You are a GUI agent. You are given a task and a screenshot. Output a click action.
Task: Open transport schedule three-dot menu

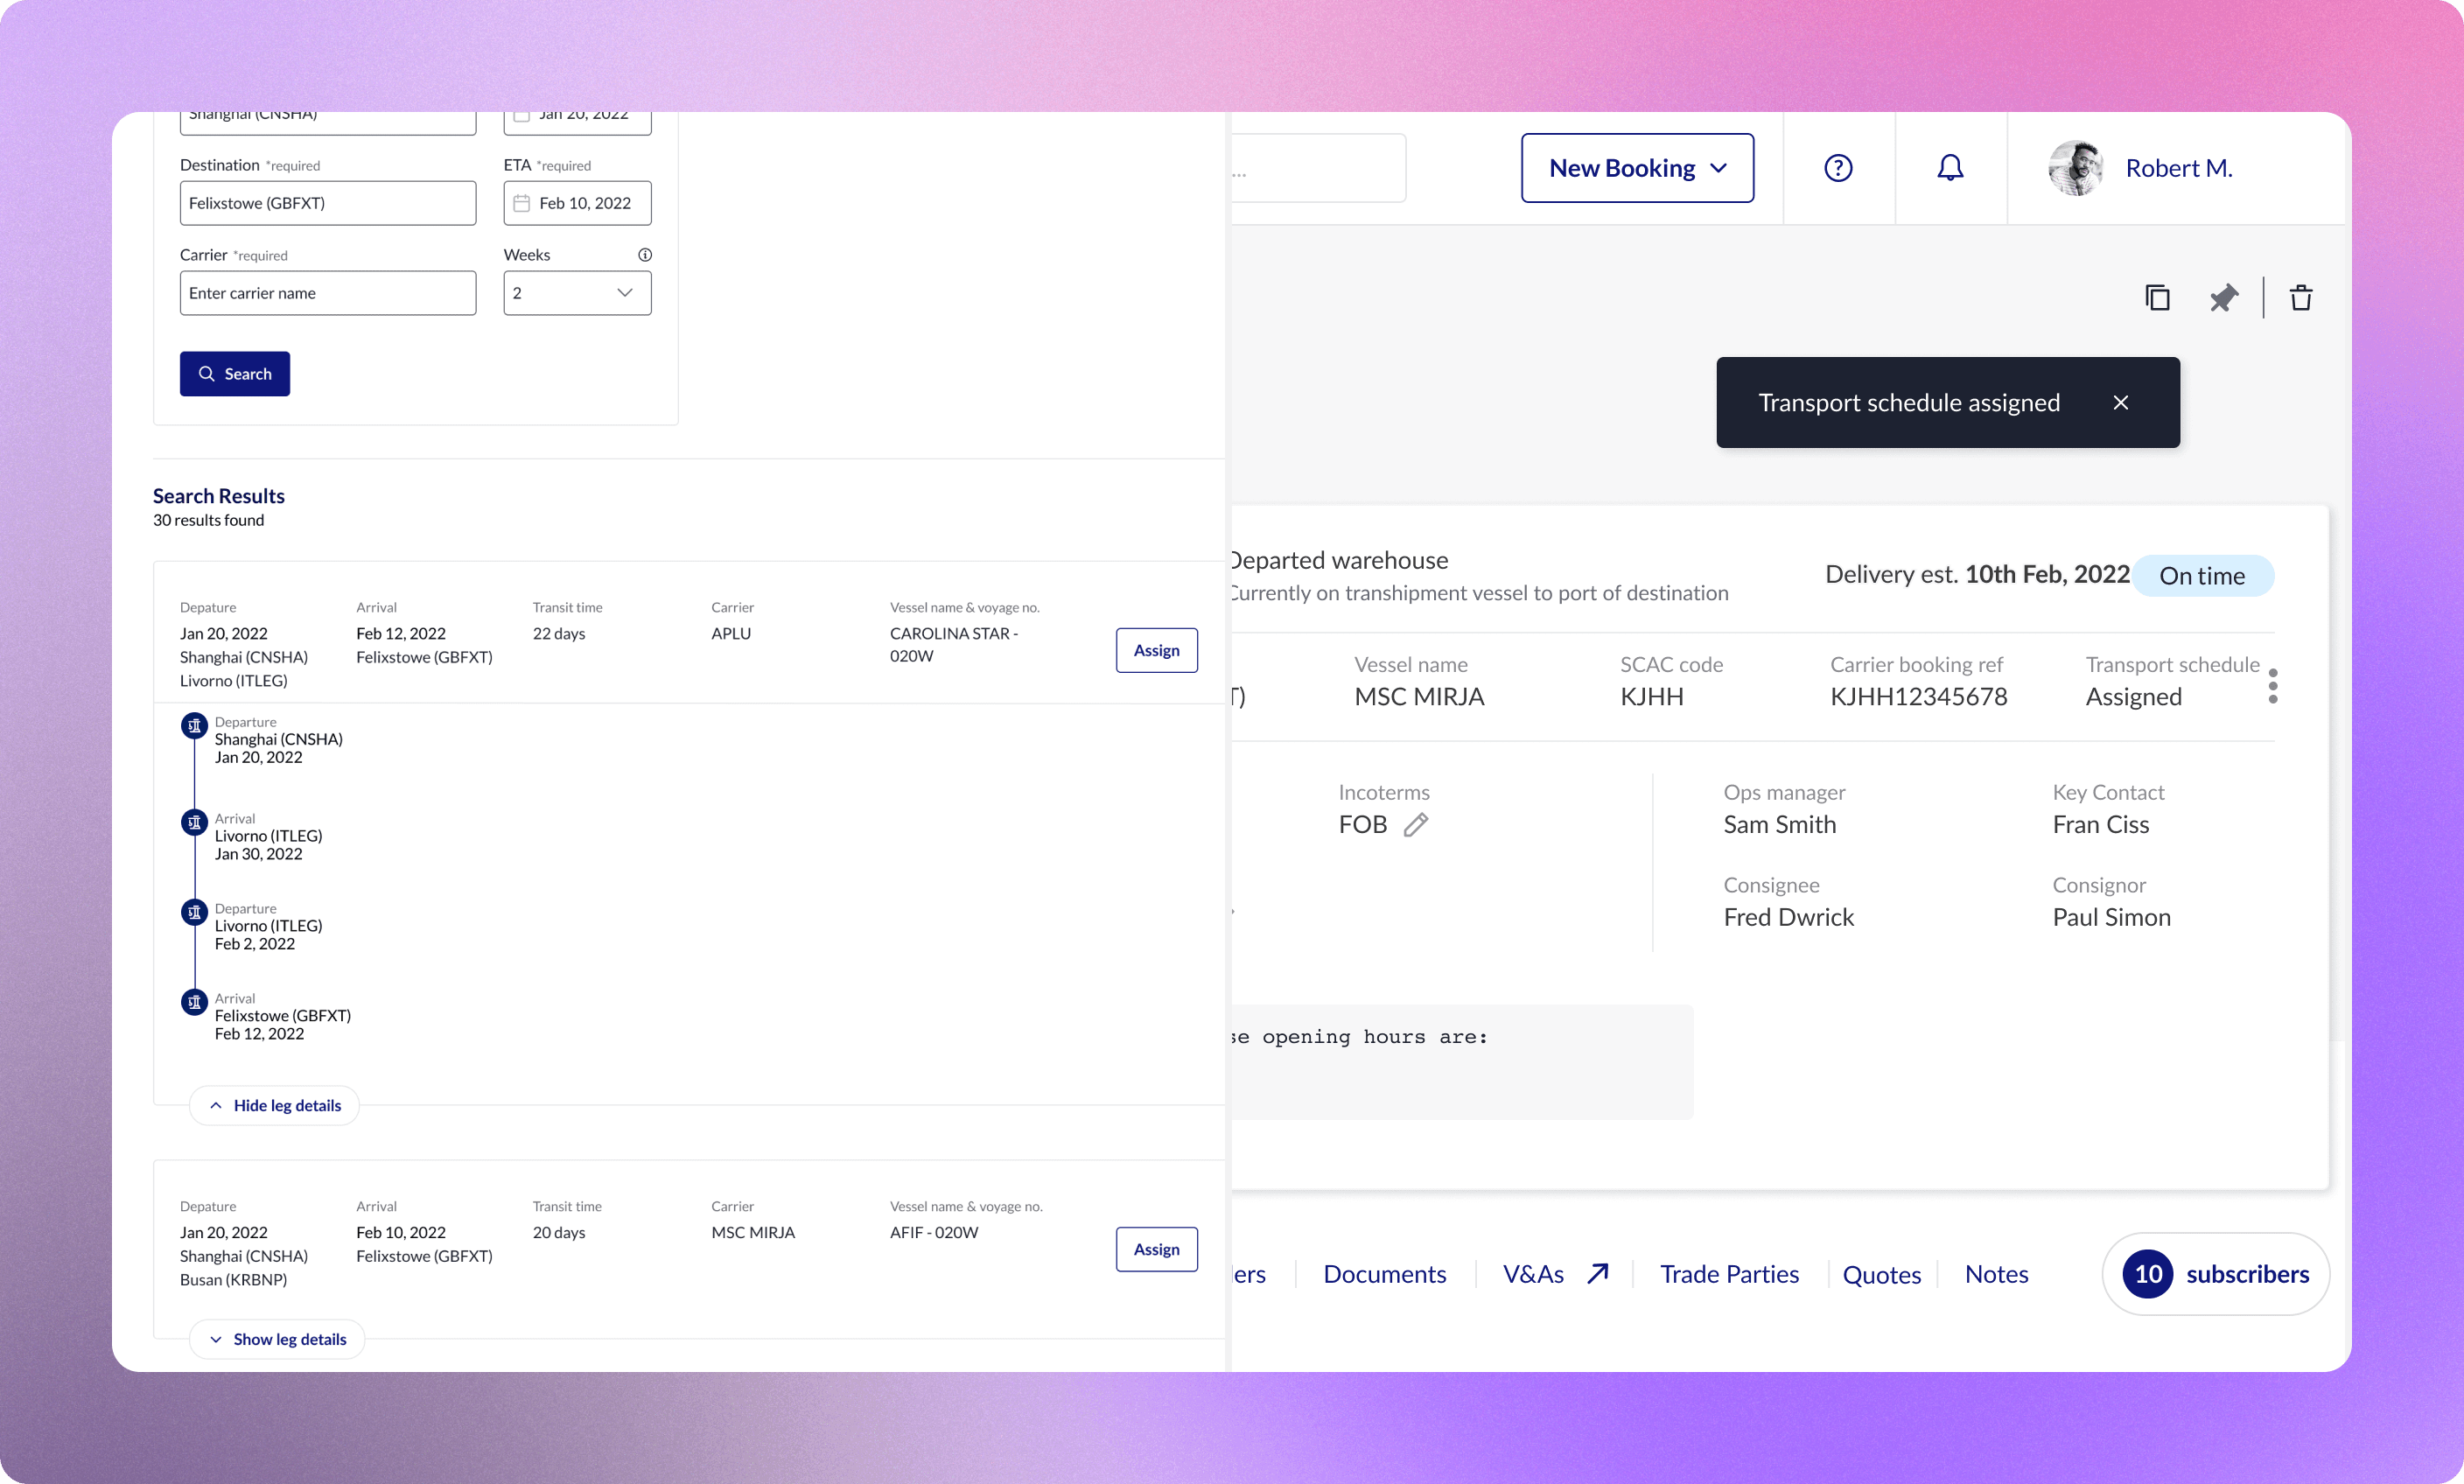pyautogui.click(x=2273, y=686)
